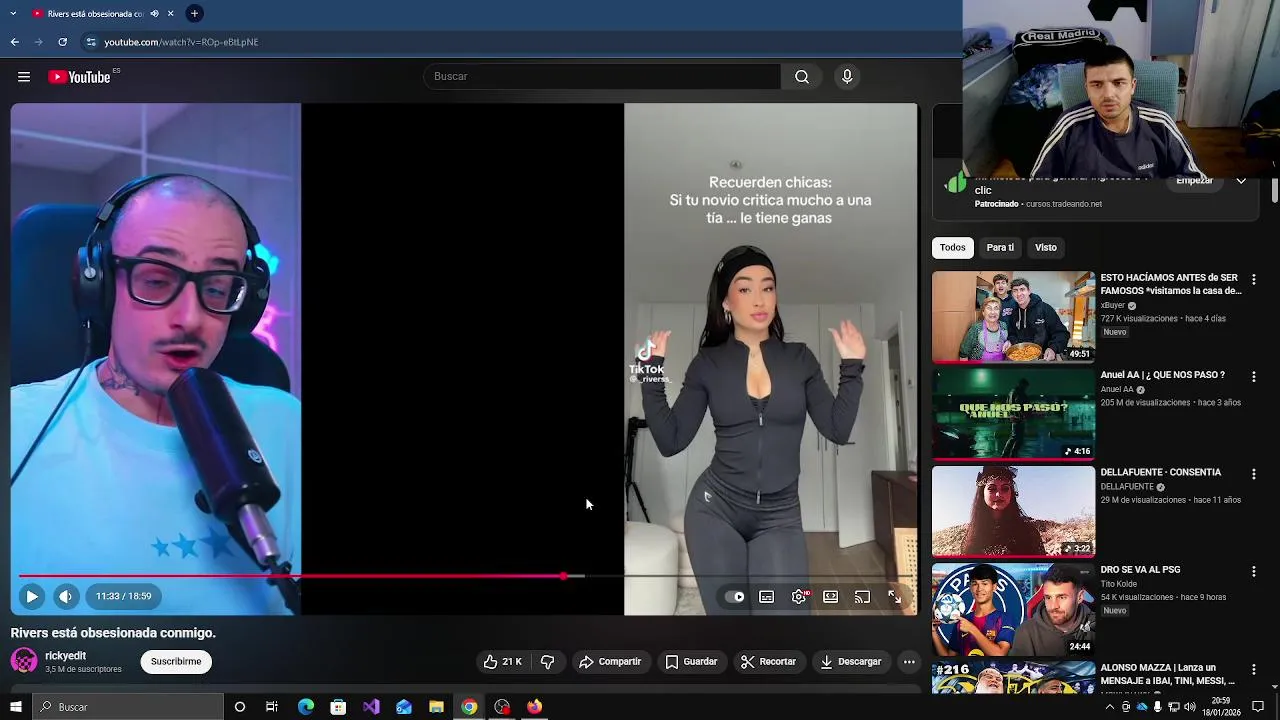Go to the YouTube home logo
The image size is (1280, 720).
click(x=79, y=77)
